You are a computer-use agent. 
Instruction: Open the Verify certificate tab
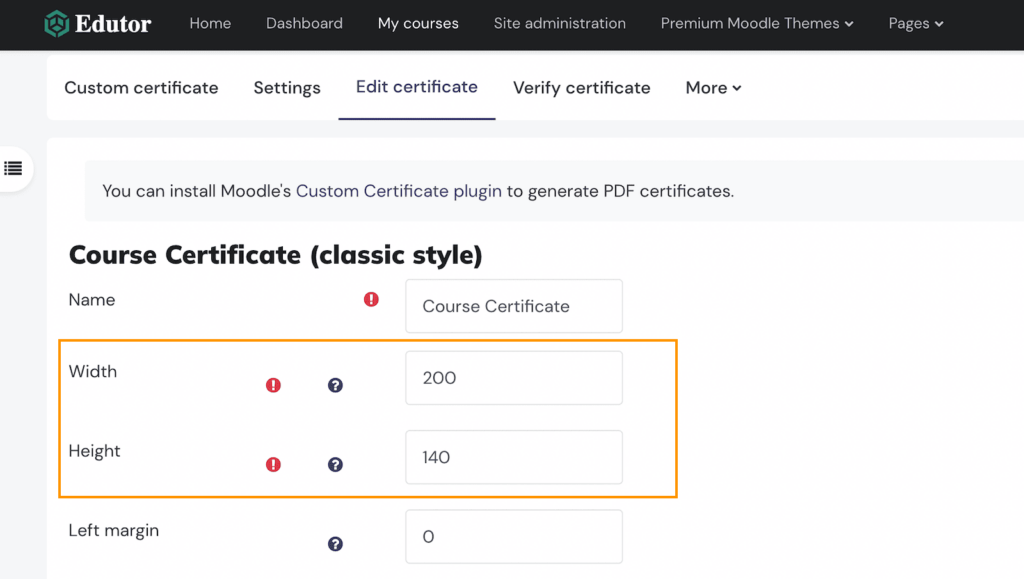581,88
